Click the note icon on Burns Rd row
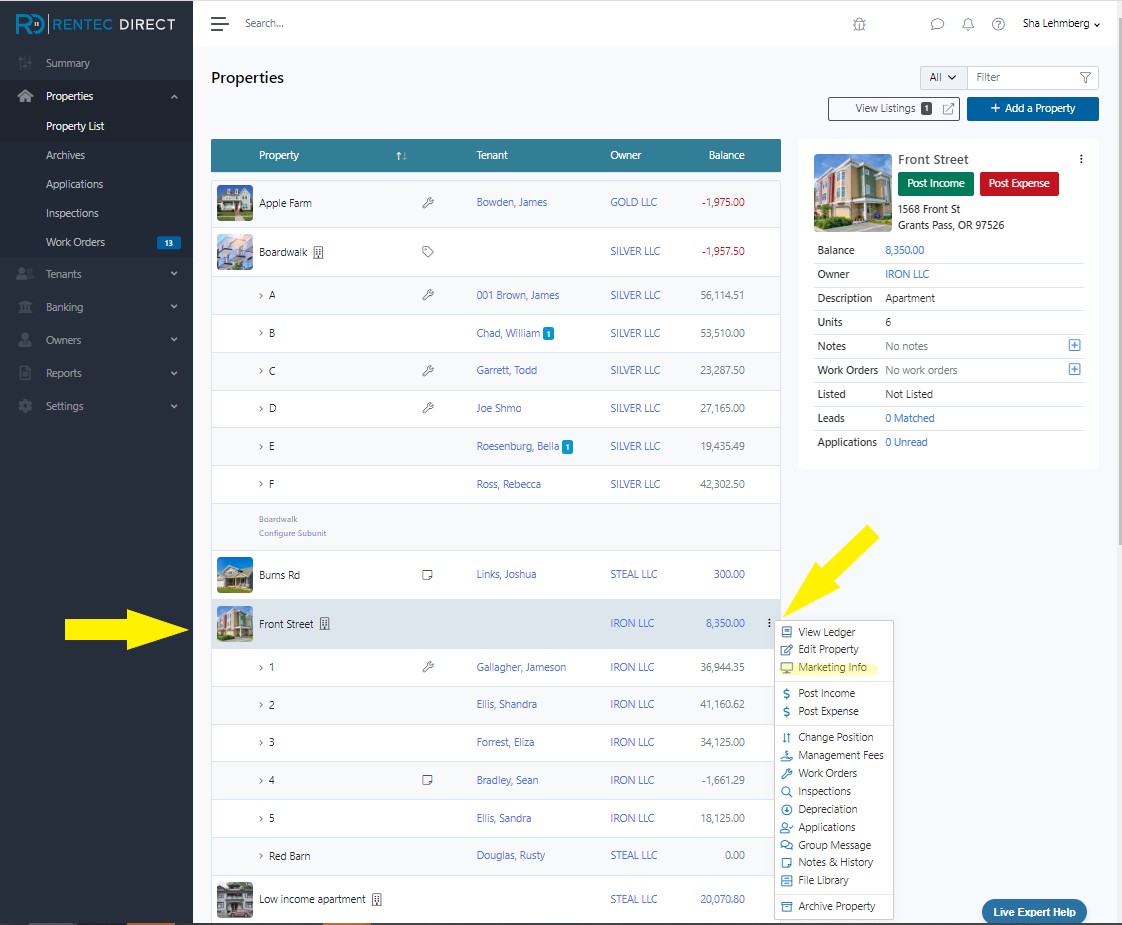 [x=427, y=574]
